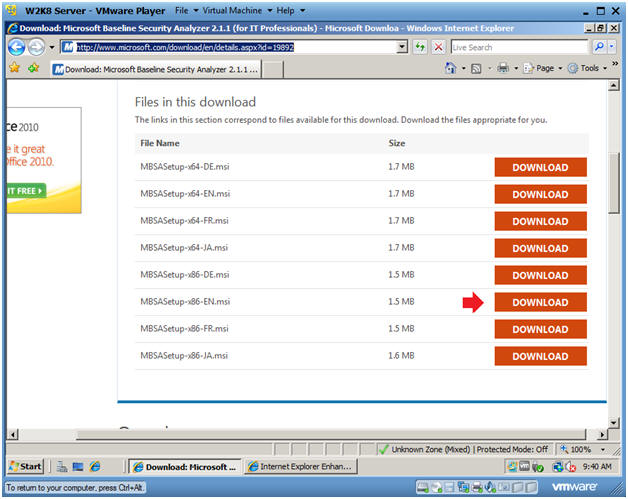Image resolution: width=628 pixels, height=499 pixels.
Task: Open the Virtual Machine menu
Action: pyautogui.click(x=237, y=10)
